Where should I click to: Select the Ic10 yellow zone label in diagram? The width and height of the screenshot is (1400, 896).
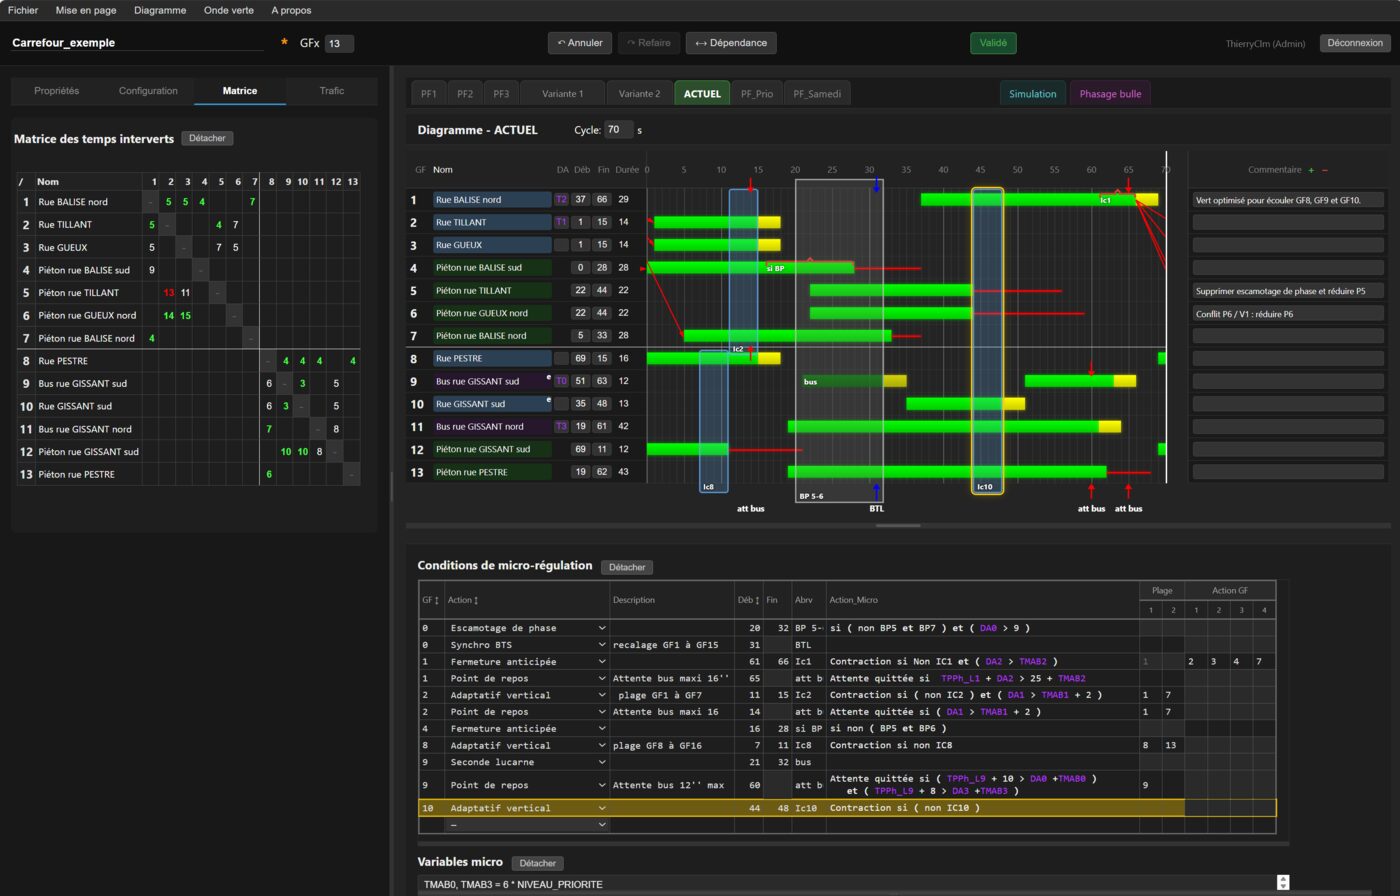click(x=985, y=487)
